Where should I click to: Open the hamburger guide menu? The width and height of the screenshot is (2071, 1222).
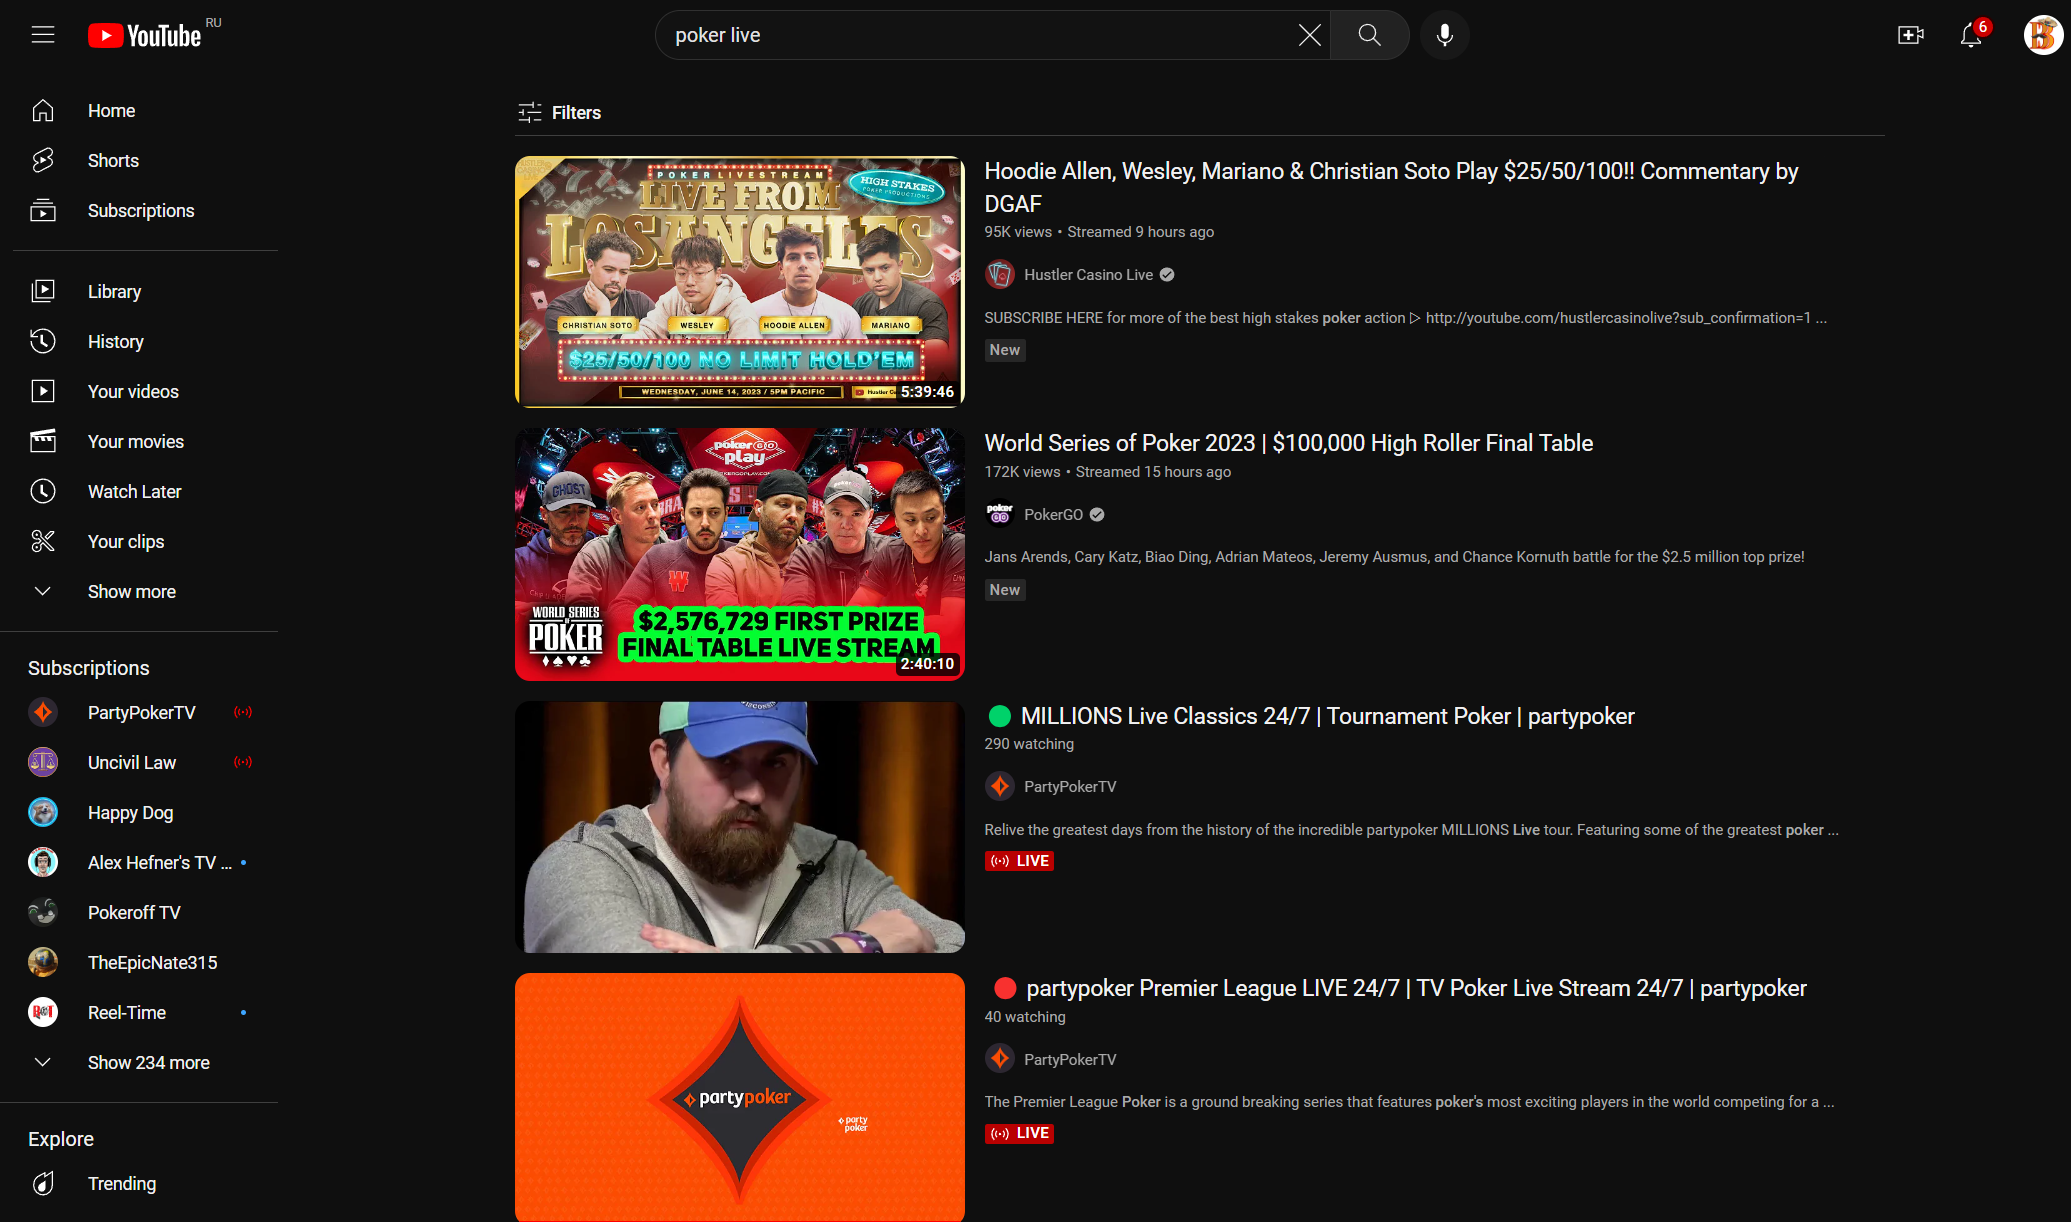click(42, 35)
